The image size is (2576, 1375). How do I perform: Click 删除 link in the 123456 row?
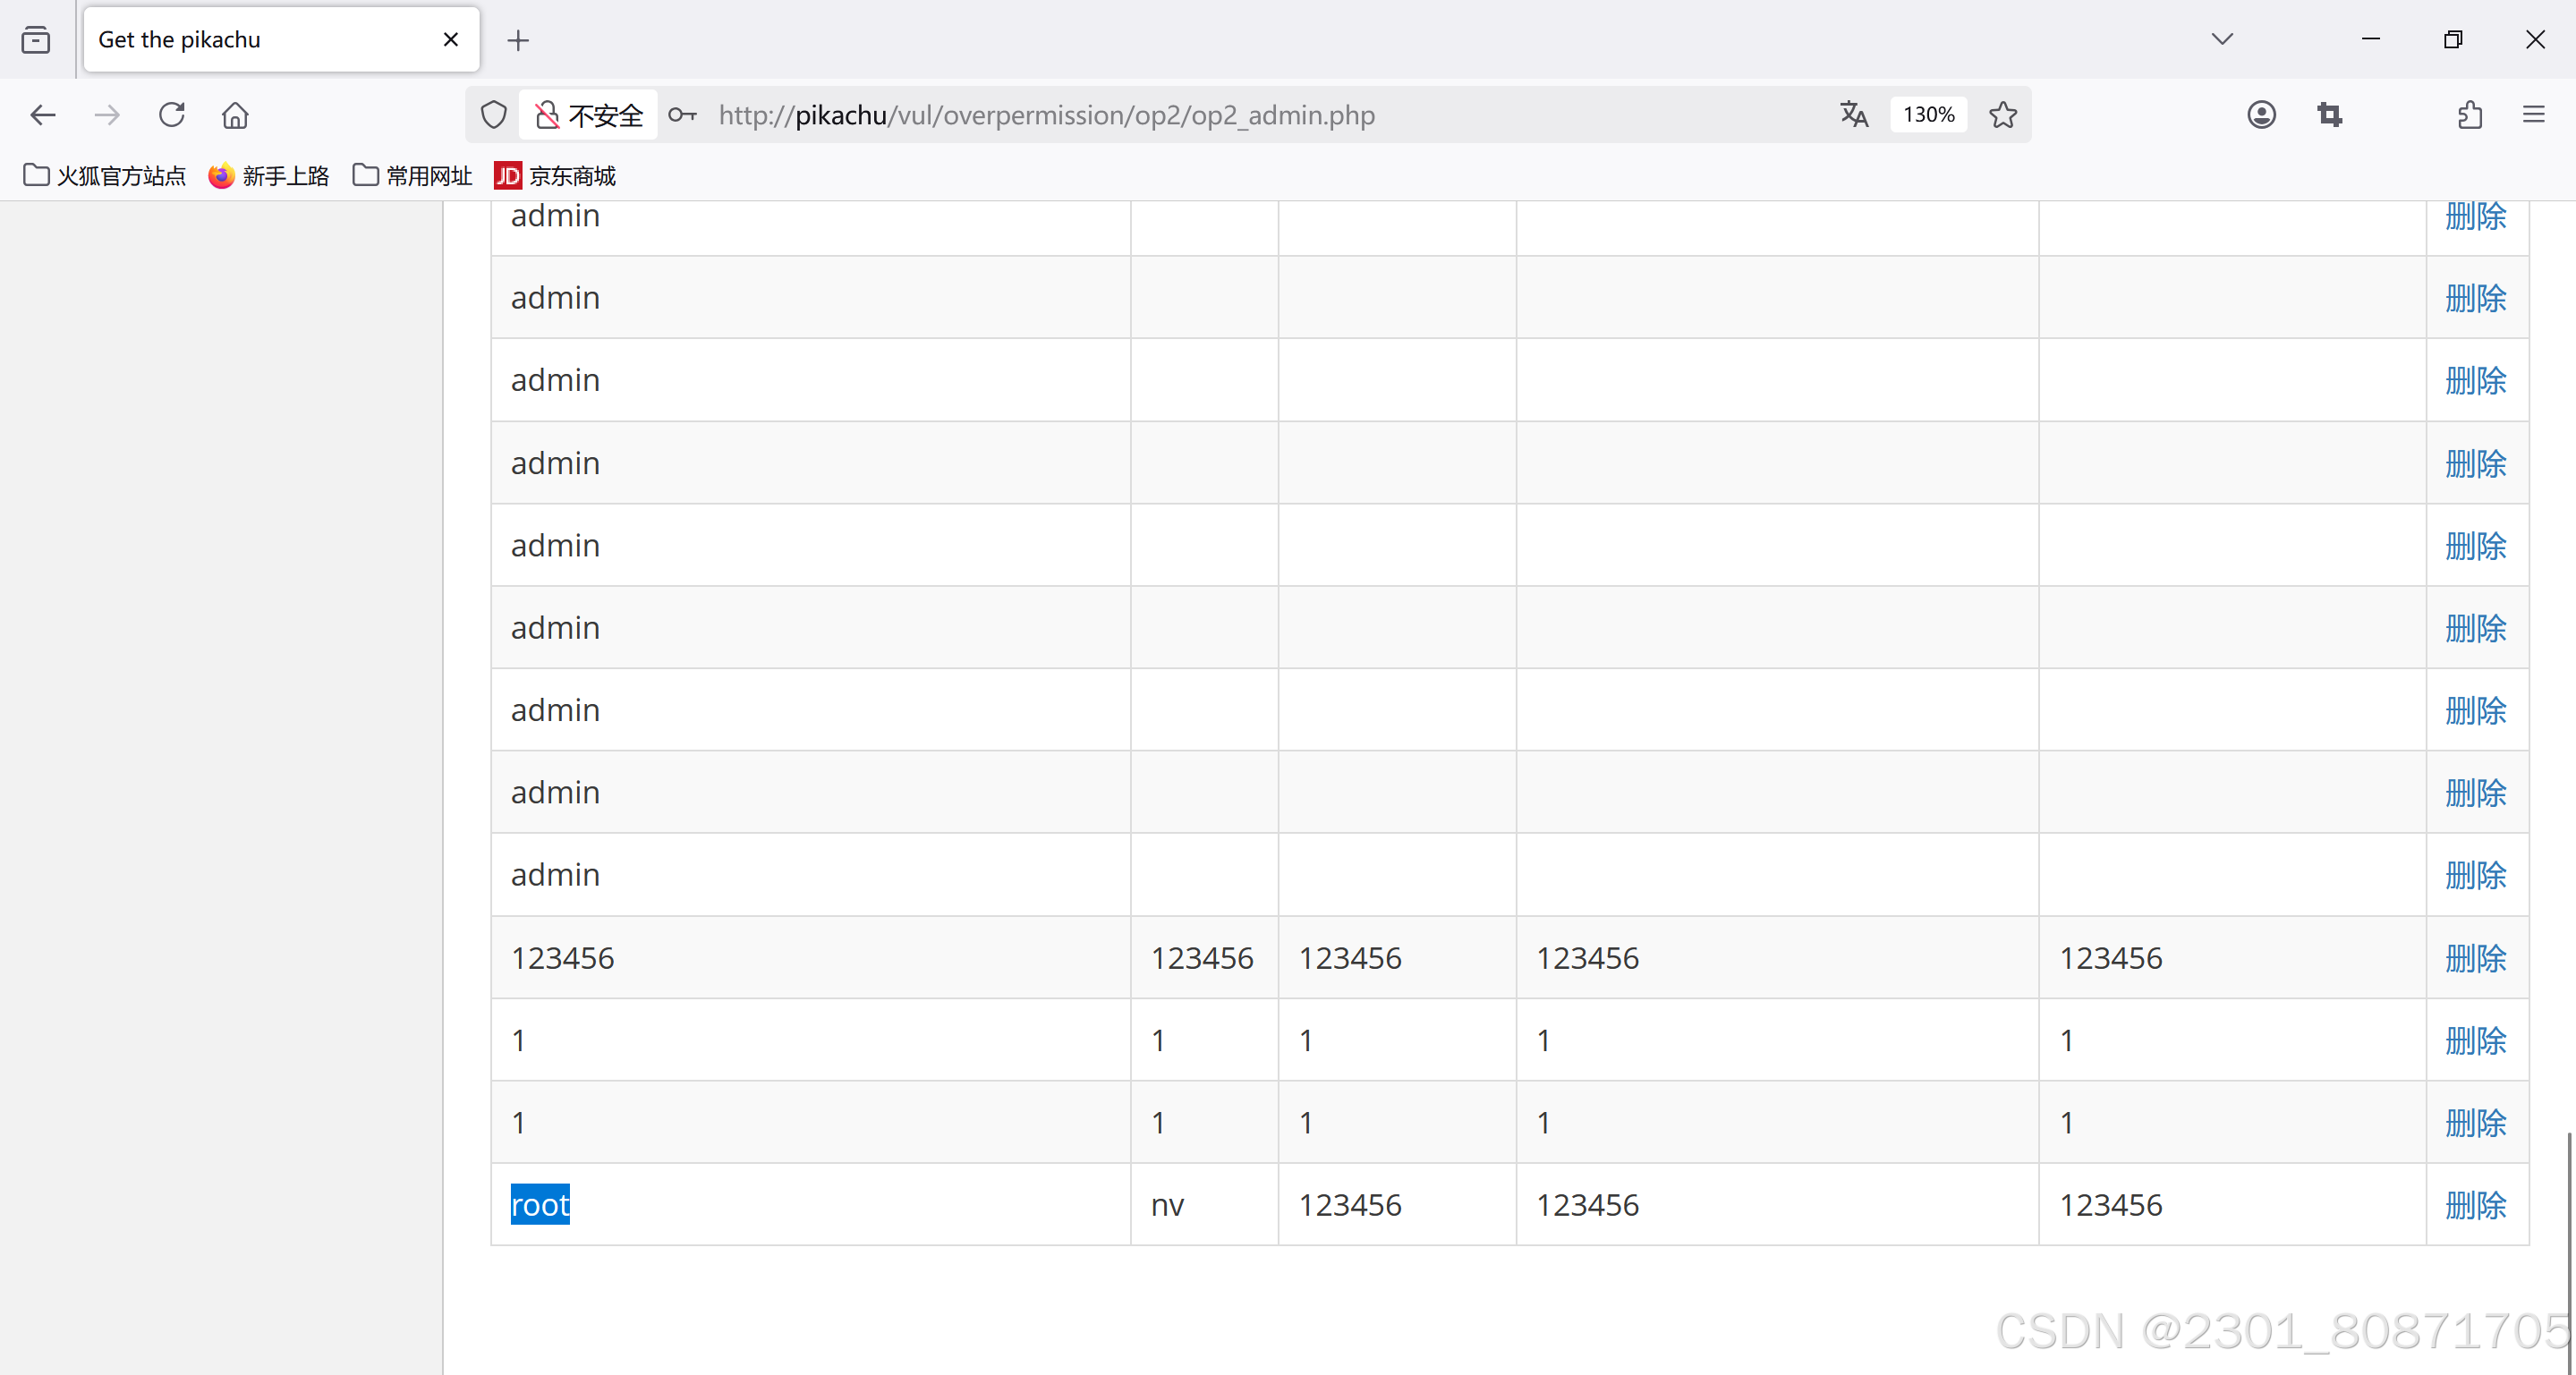pos(2475,958)
